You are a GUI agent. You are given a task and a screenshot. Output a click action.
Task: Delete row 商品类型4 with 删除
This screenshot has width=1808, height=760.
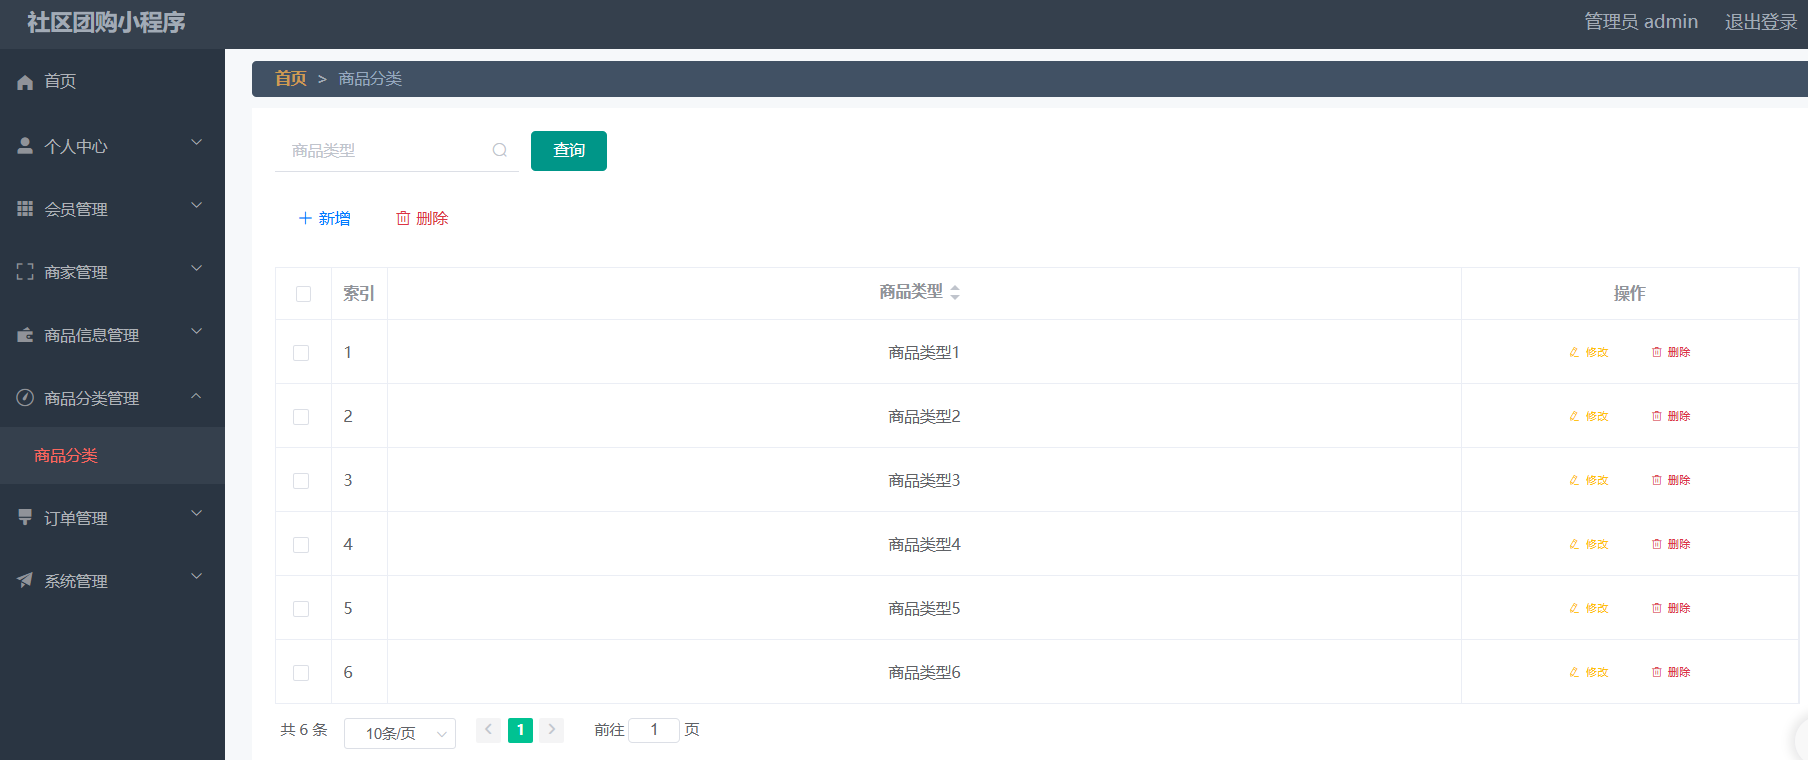[x=1671, y=544]
